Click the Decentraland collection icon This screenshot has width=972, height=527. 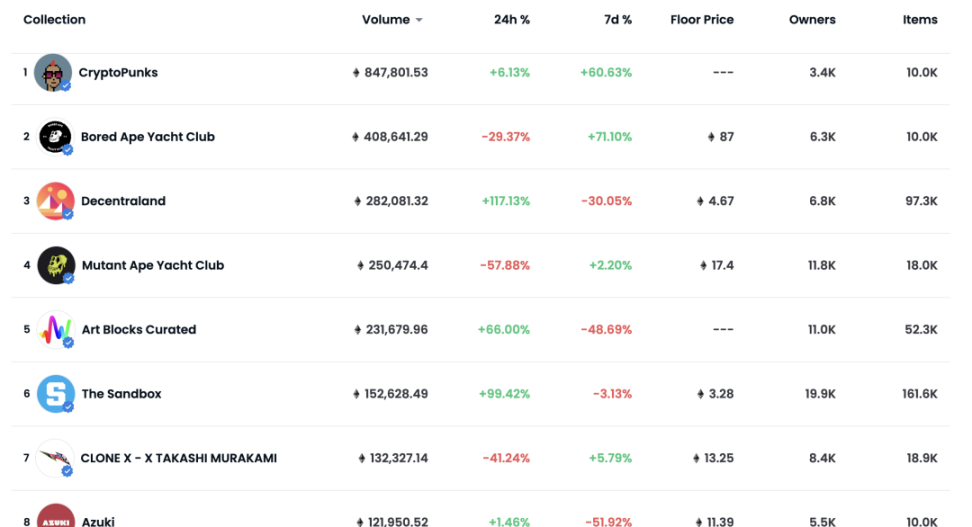click(x=55, y=201)
